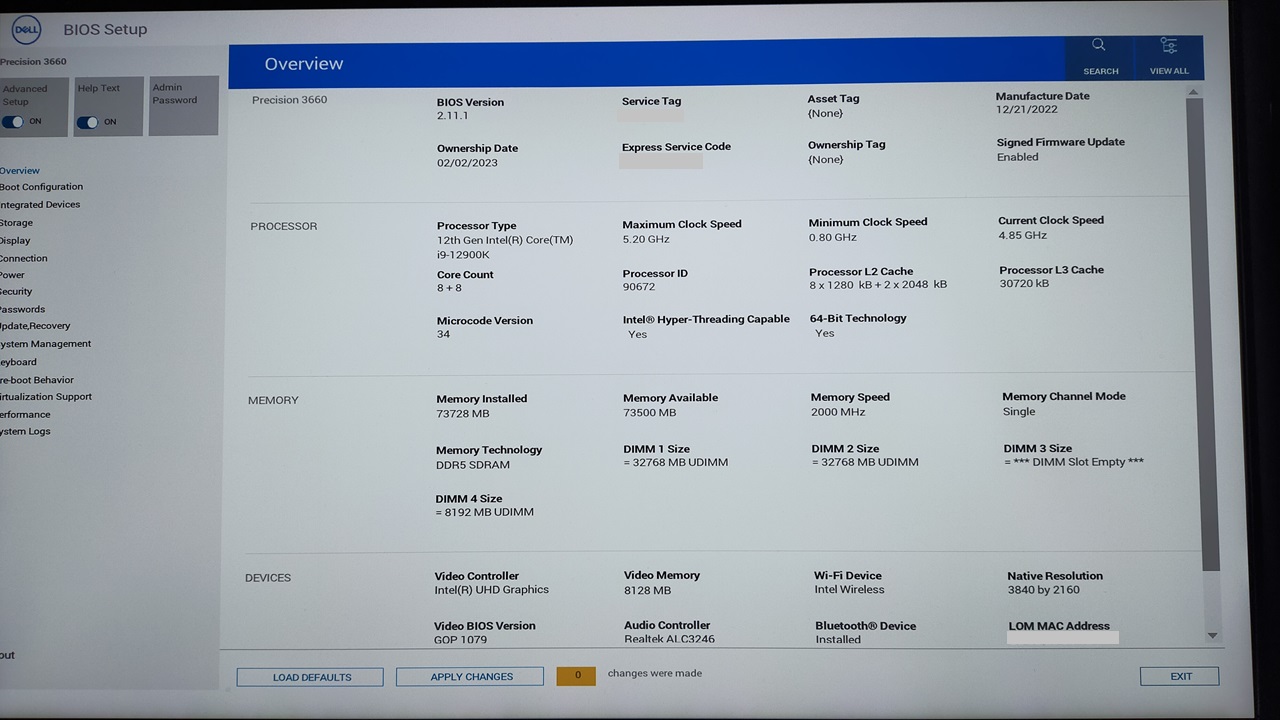Click the Dell logo
The width and height of the screenshot is (1280, 720).
tap(25, 30)
